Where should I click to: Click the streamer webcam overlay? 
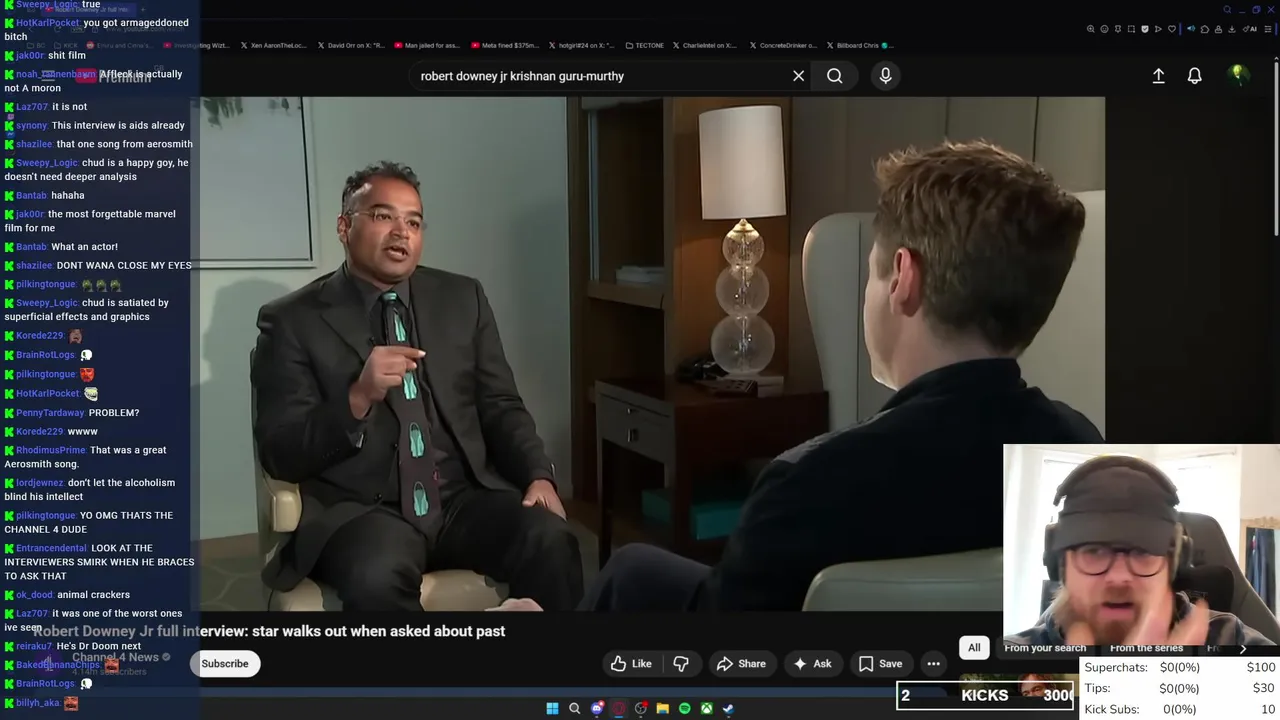pyautogui.click(x=1141, y=545)
